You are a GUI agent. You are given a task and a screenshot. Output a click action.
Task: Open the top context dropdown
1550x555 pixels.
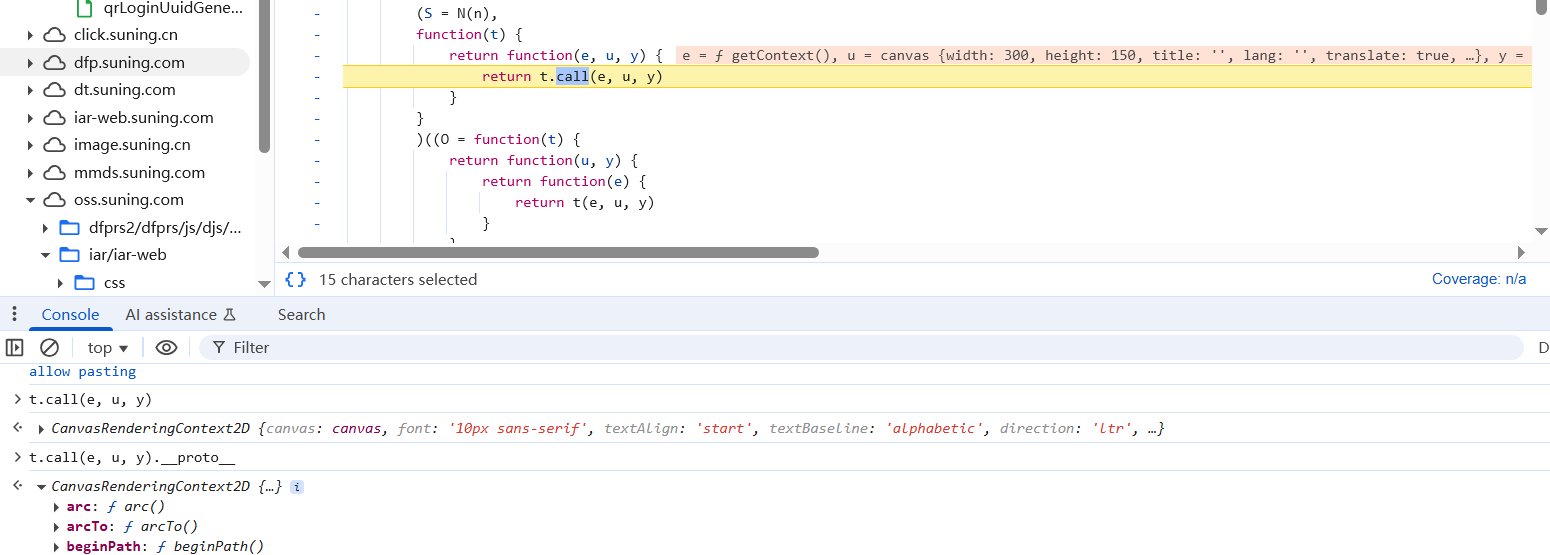click(x=108, y=347)
